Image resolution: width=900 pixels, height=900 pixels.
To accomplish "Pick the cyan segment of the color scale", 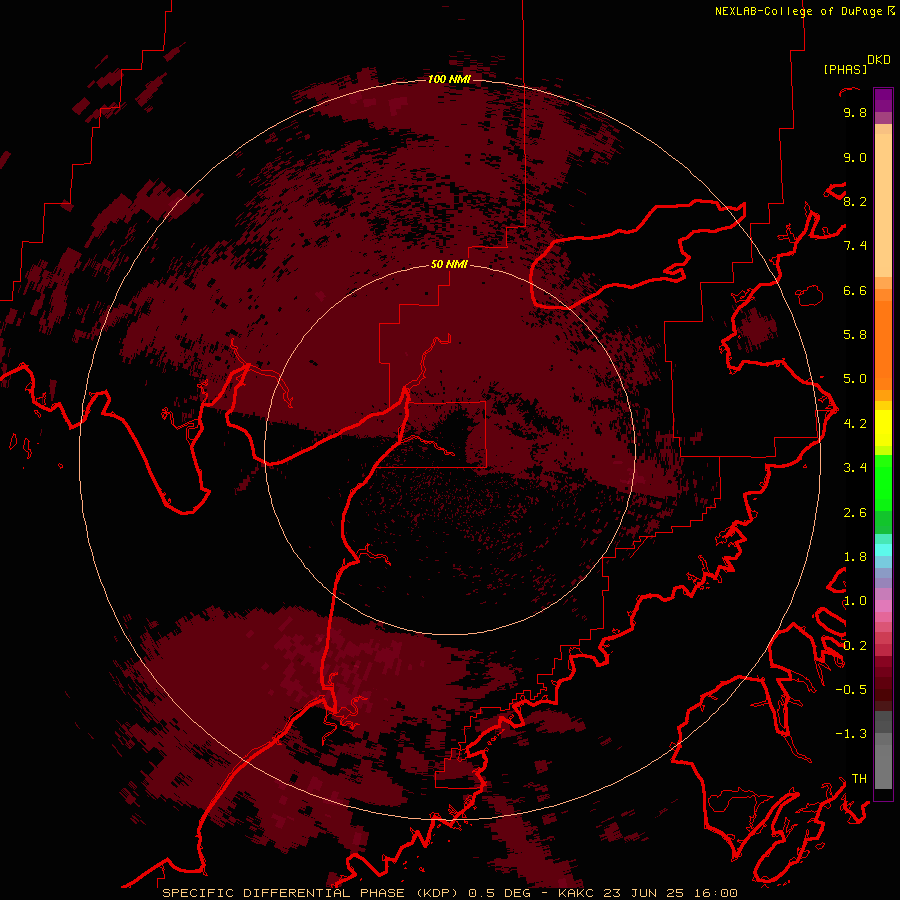I will point(883,550).
